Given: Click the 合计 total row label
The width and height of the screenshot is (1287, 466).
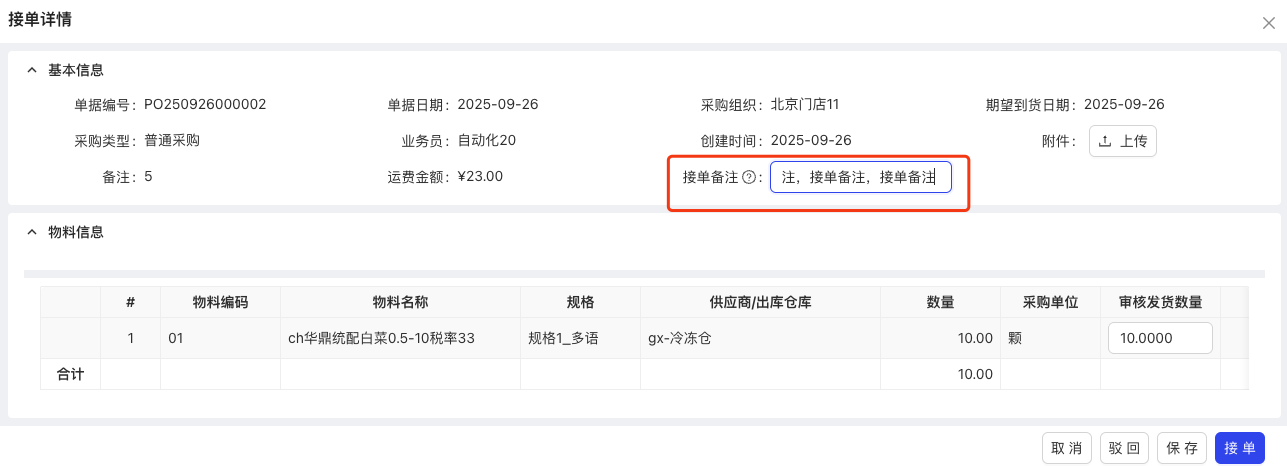Looking at the screenshot, I should point(70,374).
